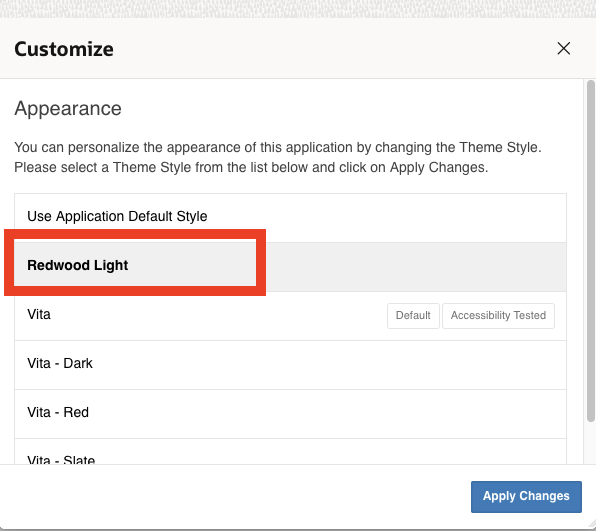Screen dimensions: 596x531
Task: Click the dialog header bar beside Customize
Action: [x=334, y=49]
